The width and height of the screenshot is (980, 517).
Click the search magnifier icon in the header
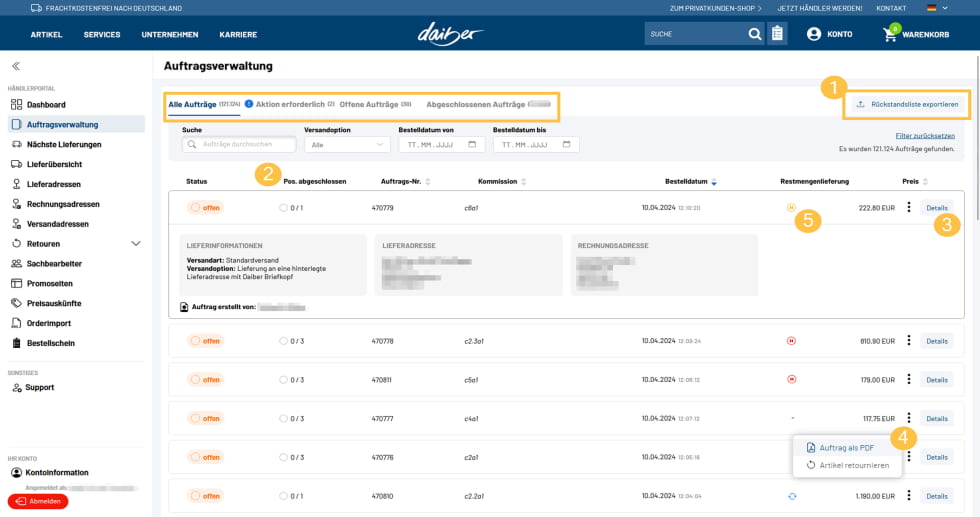click(754, 34)
